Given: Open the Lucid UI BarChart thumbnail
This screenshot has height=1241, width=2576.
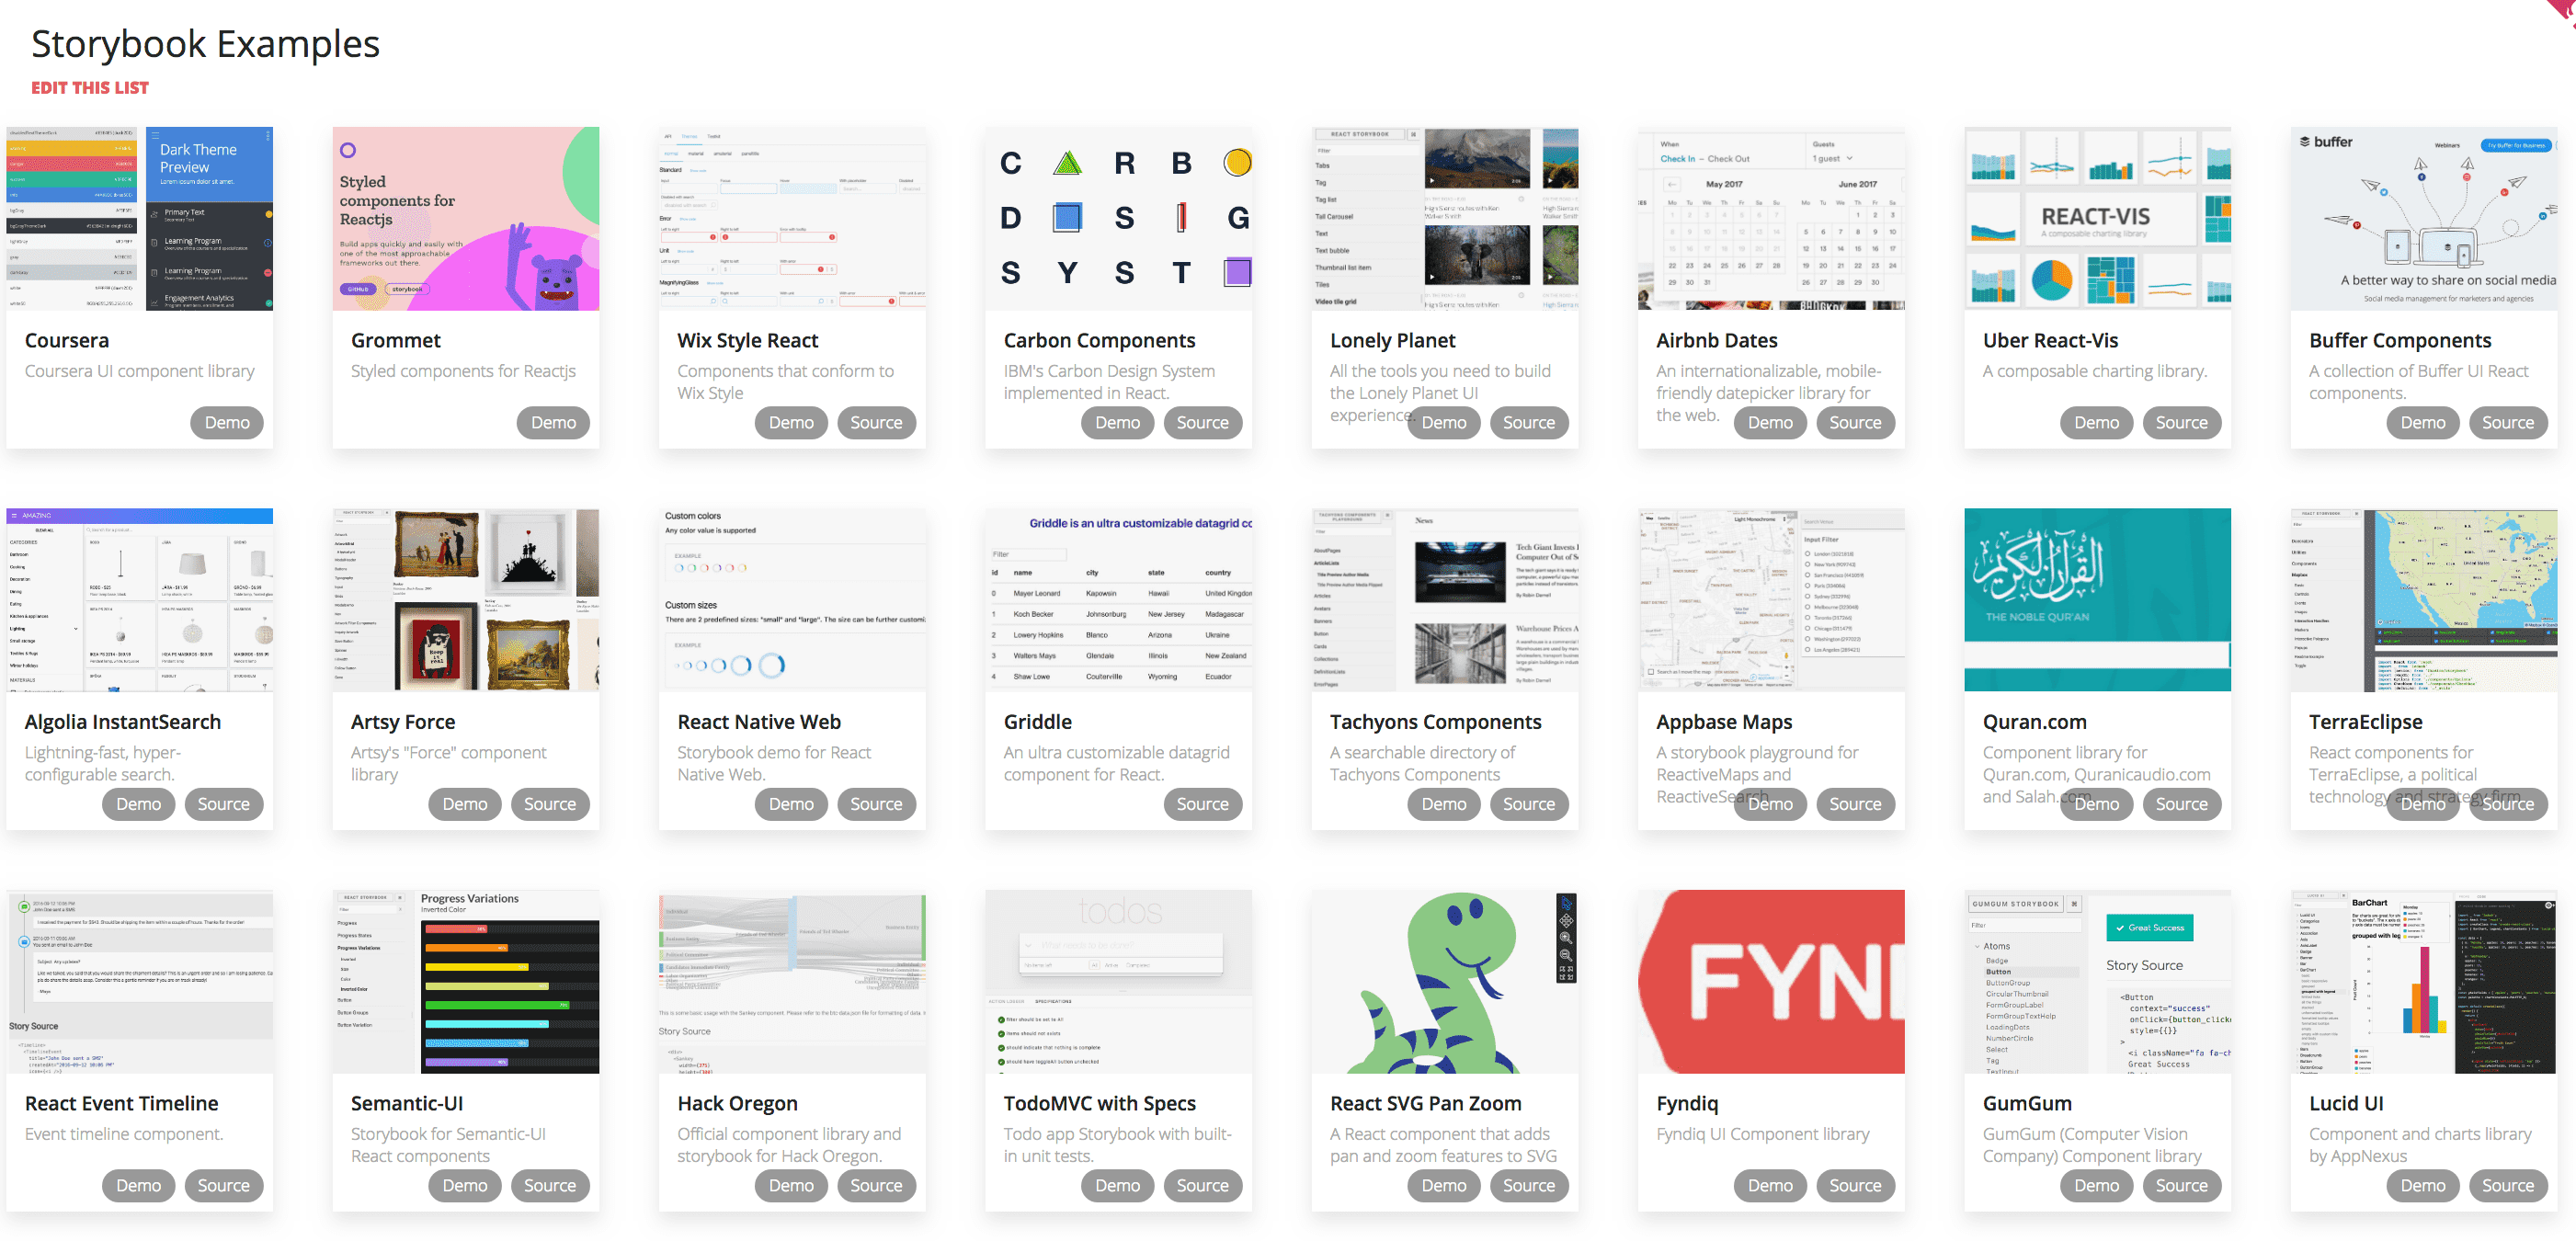Looking at the screenshot, I should click(2424, 982).
